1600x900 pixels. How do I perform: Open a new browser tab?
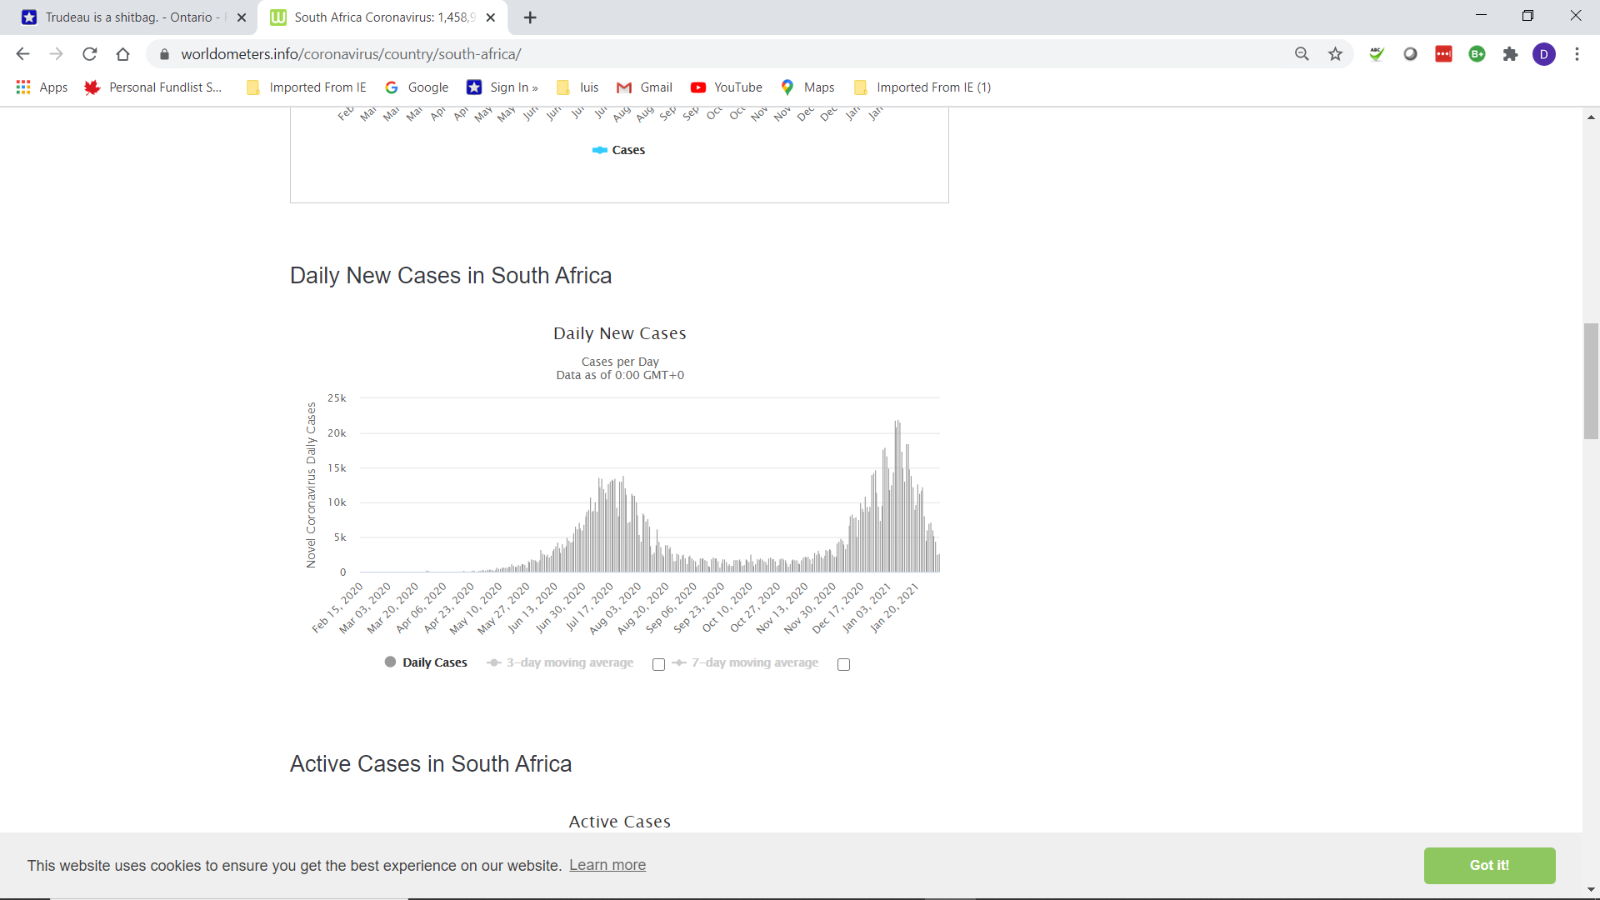(530, 17)
